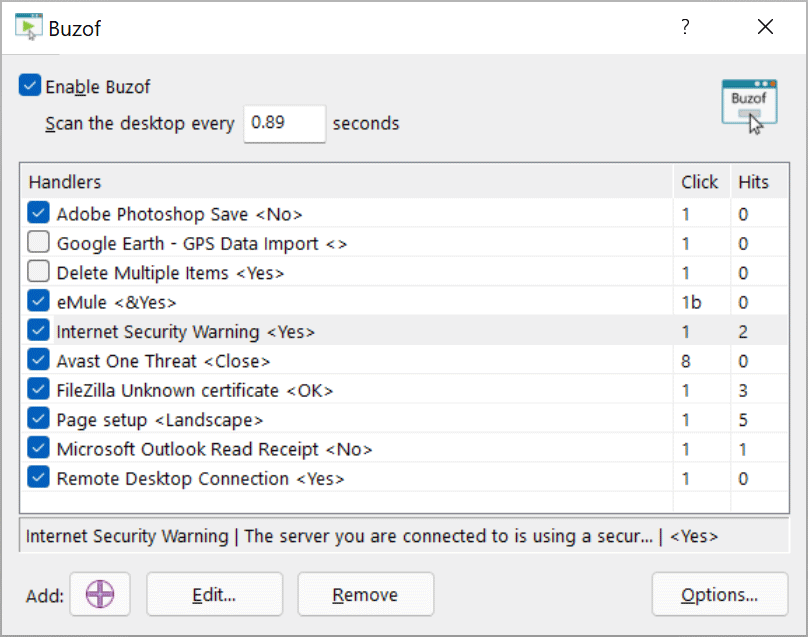The image size is (808, 637).
Task: Click the Buzof logo in top right
Action: coord(749,105)
